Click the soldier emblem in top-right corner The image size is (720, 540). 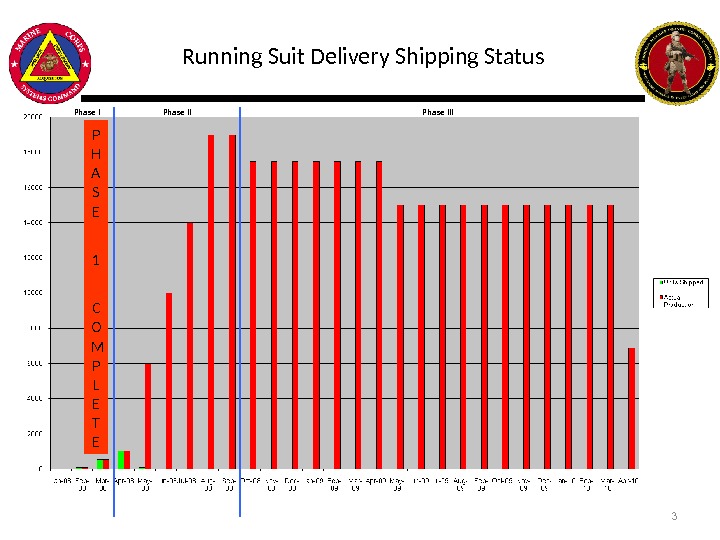[x=677, y=62]
